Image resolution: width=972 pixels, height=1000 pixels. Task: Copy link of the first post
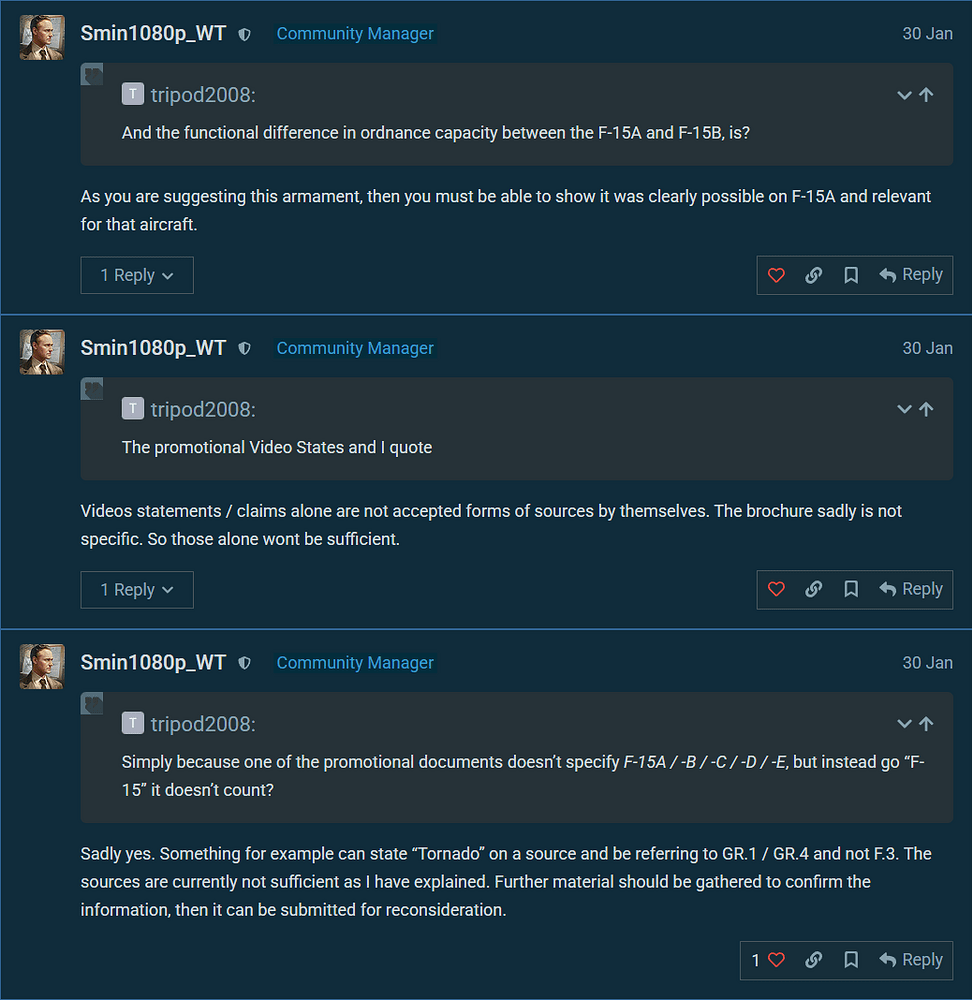(814, 275)
